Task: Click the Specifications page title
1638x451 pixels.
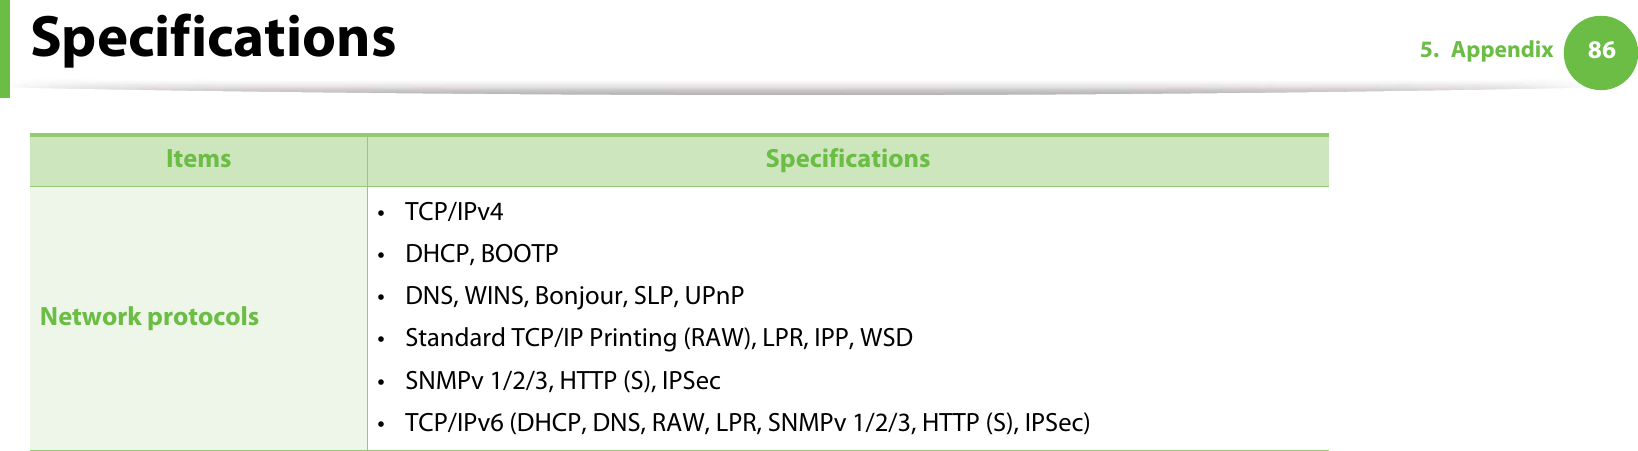Action: (x=213, y=37)
